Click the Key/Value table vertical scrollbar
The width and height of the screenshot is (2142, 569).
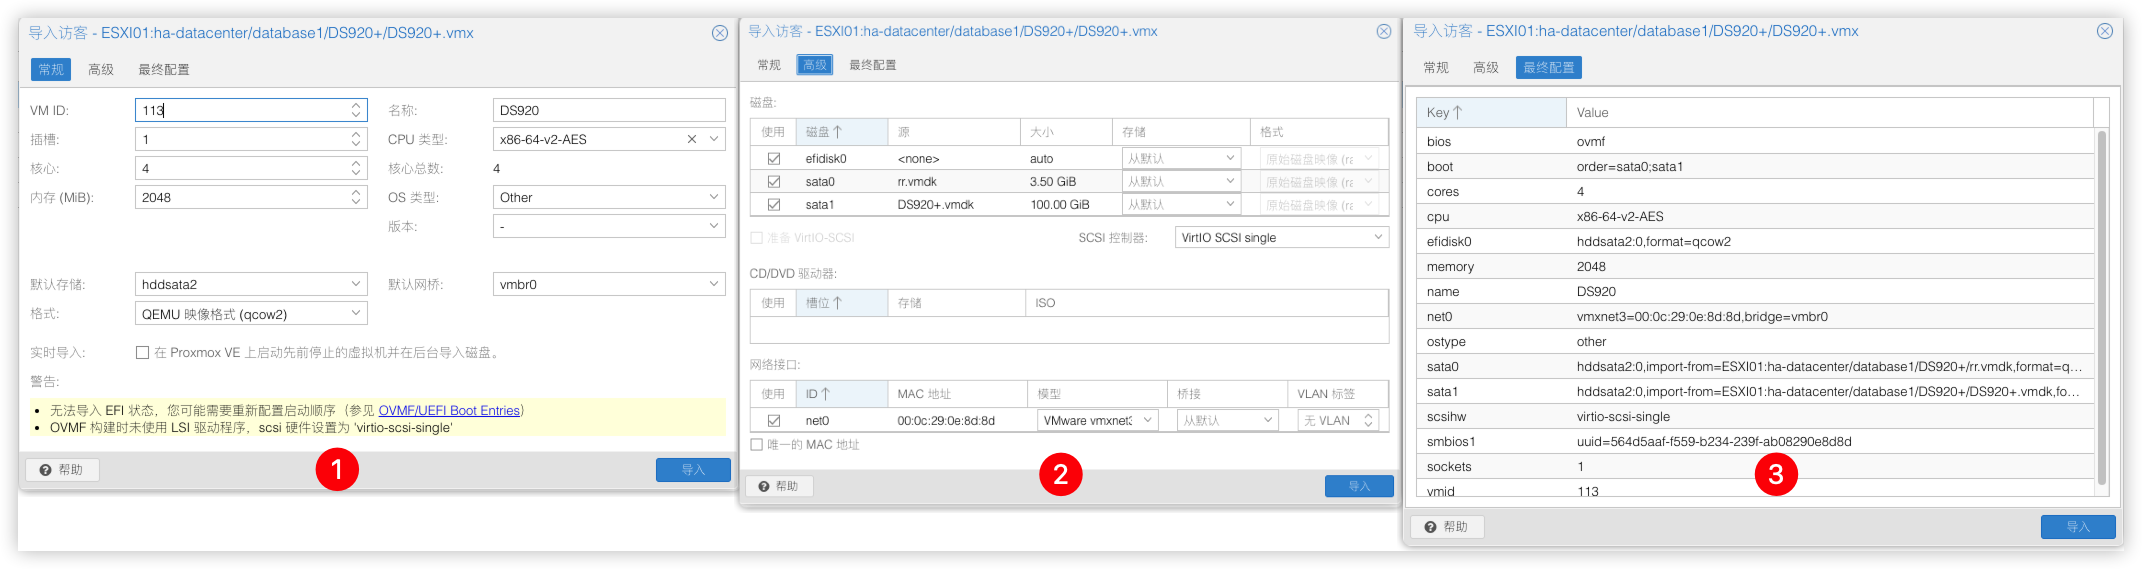click(x=2101, y=300)
